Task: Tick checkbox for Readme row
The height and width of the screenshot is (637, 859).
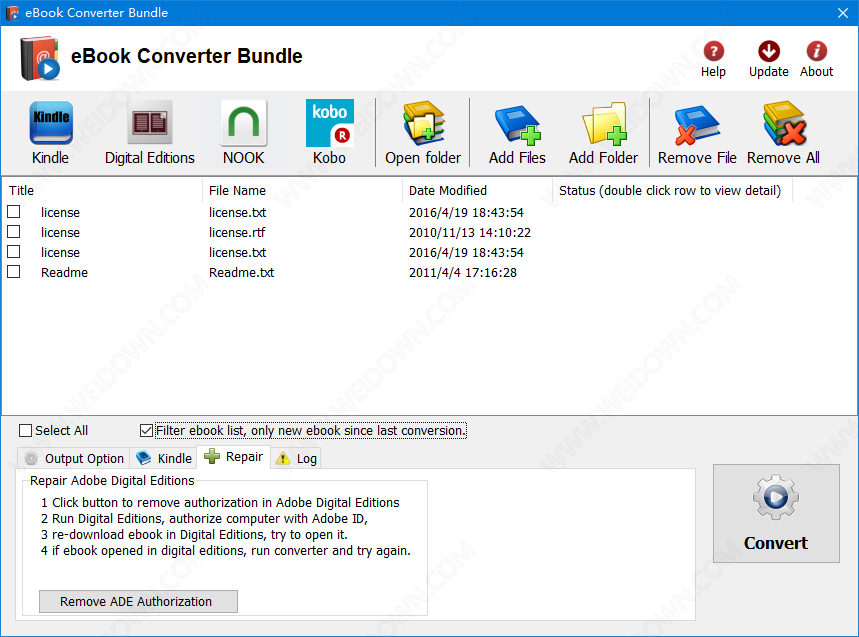Action: (x=14, y=272)
